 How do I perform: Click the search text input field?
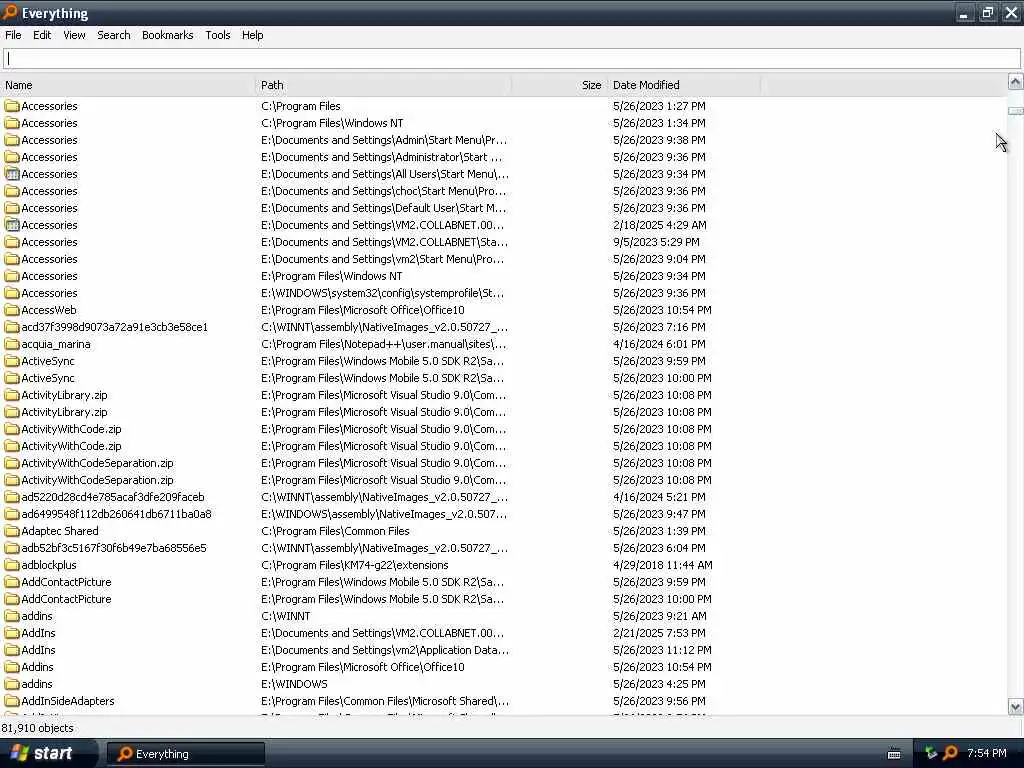coord(512,59)
